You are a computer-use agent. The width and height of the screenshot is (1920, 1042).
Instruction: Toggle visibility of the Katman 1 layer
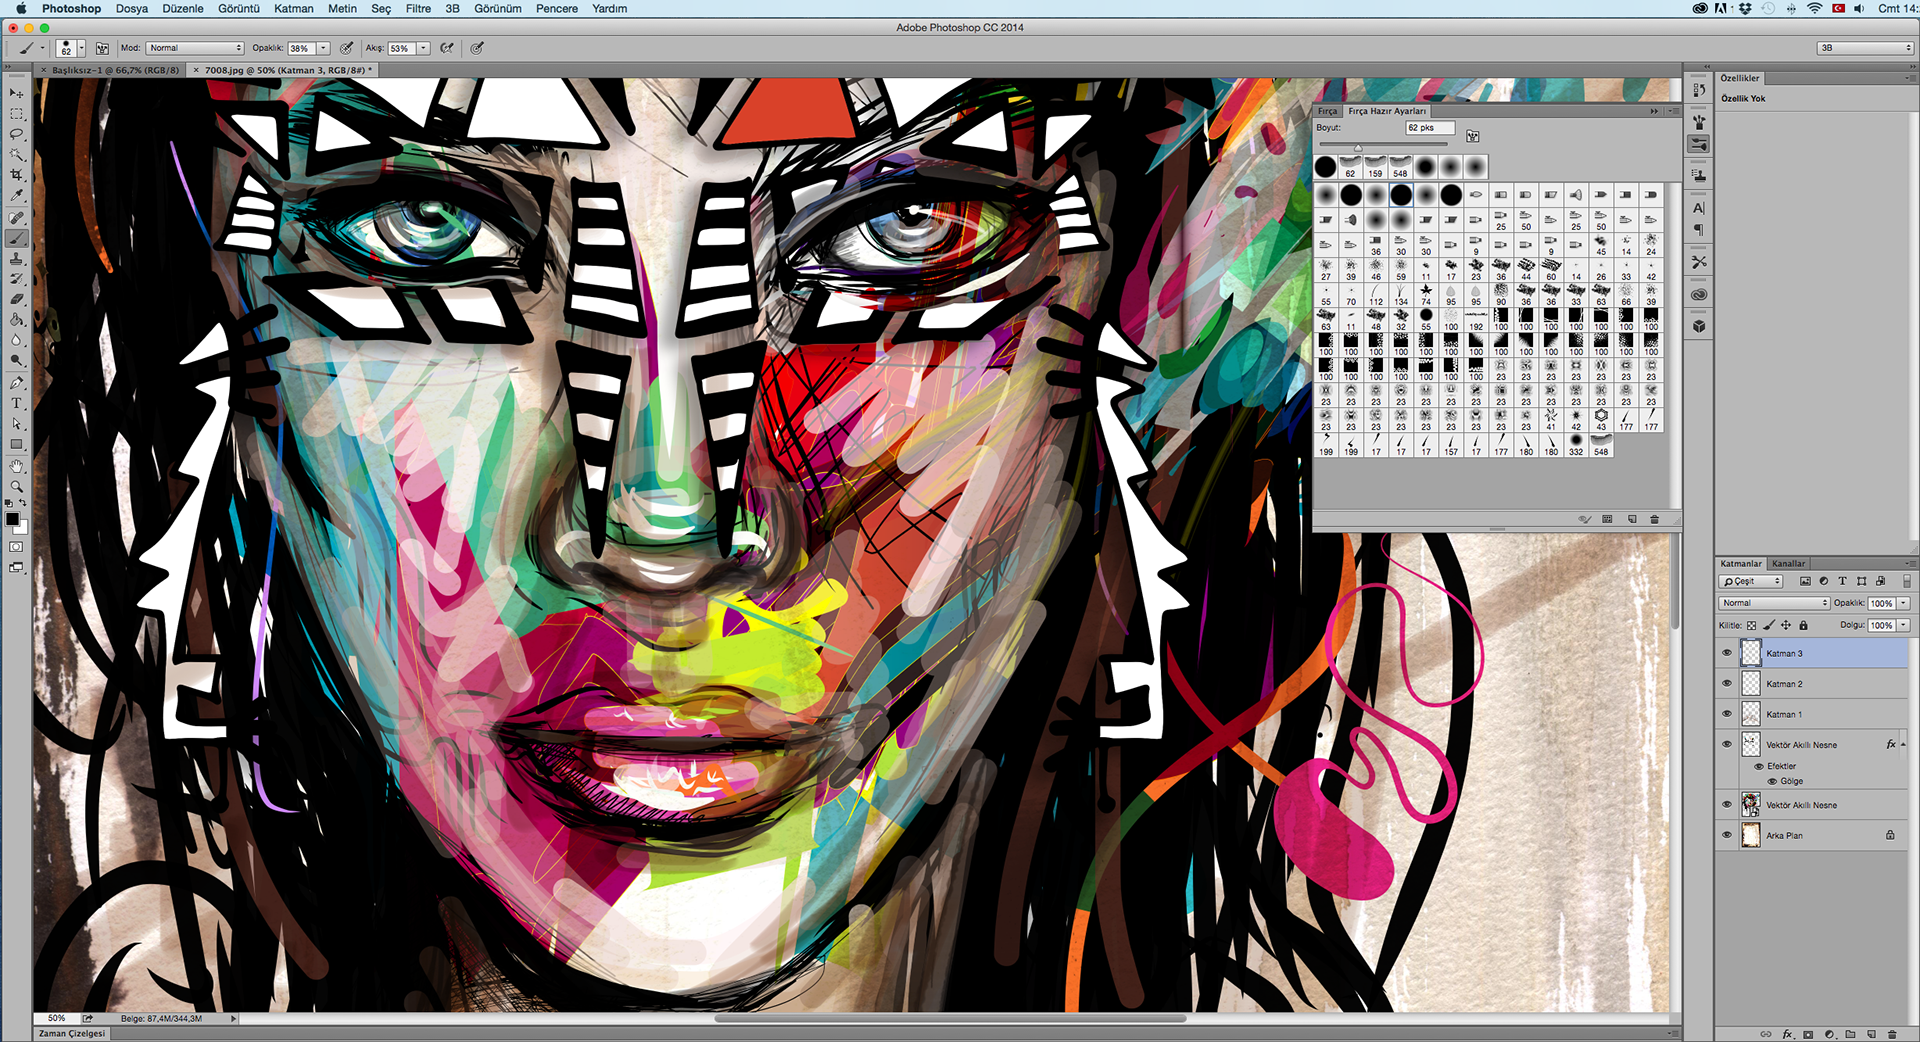1726,714
